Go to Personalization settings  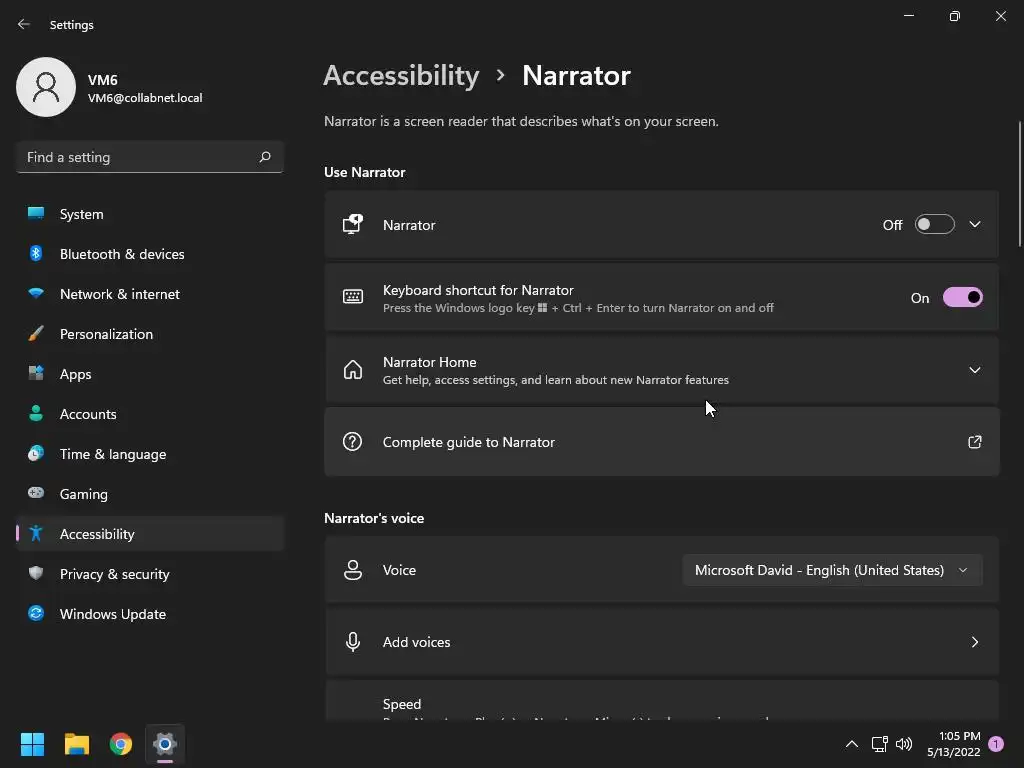[x=106, y=334]
